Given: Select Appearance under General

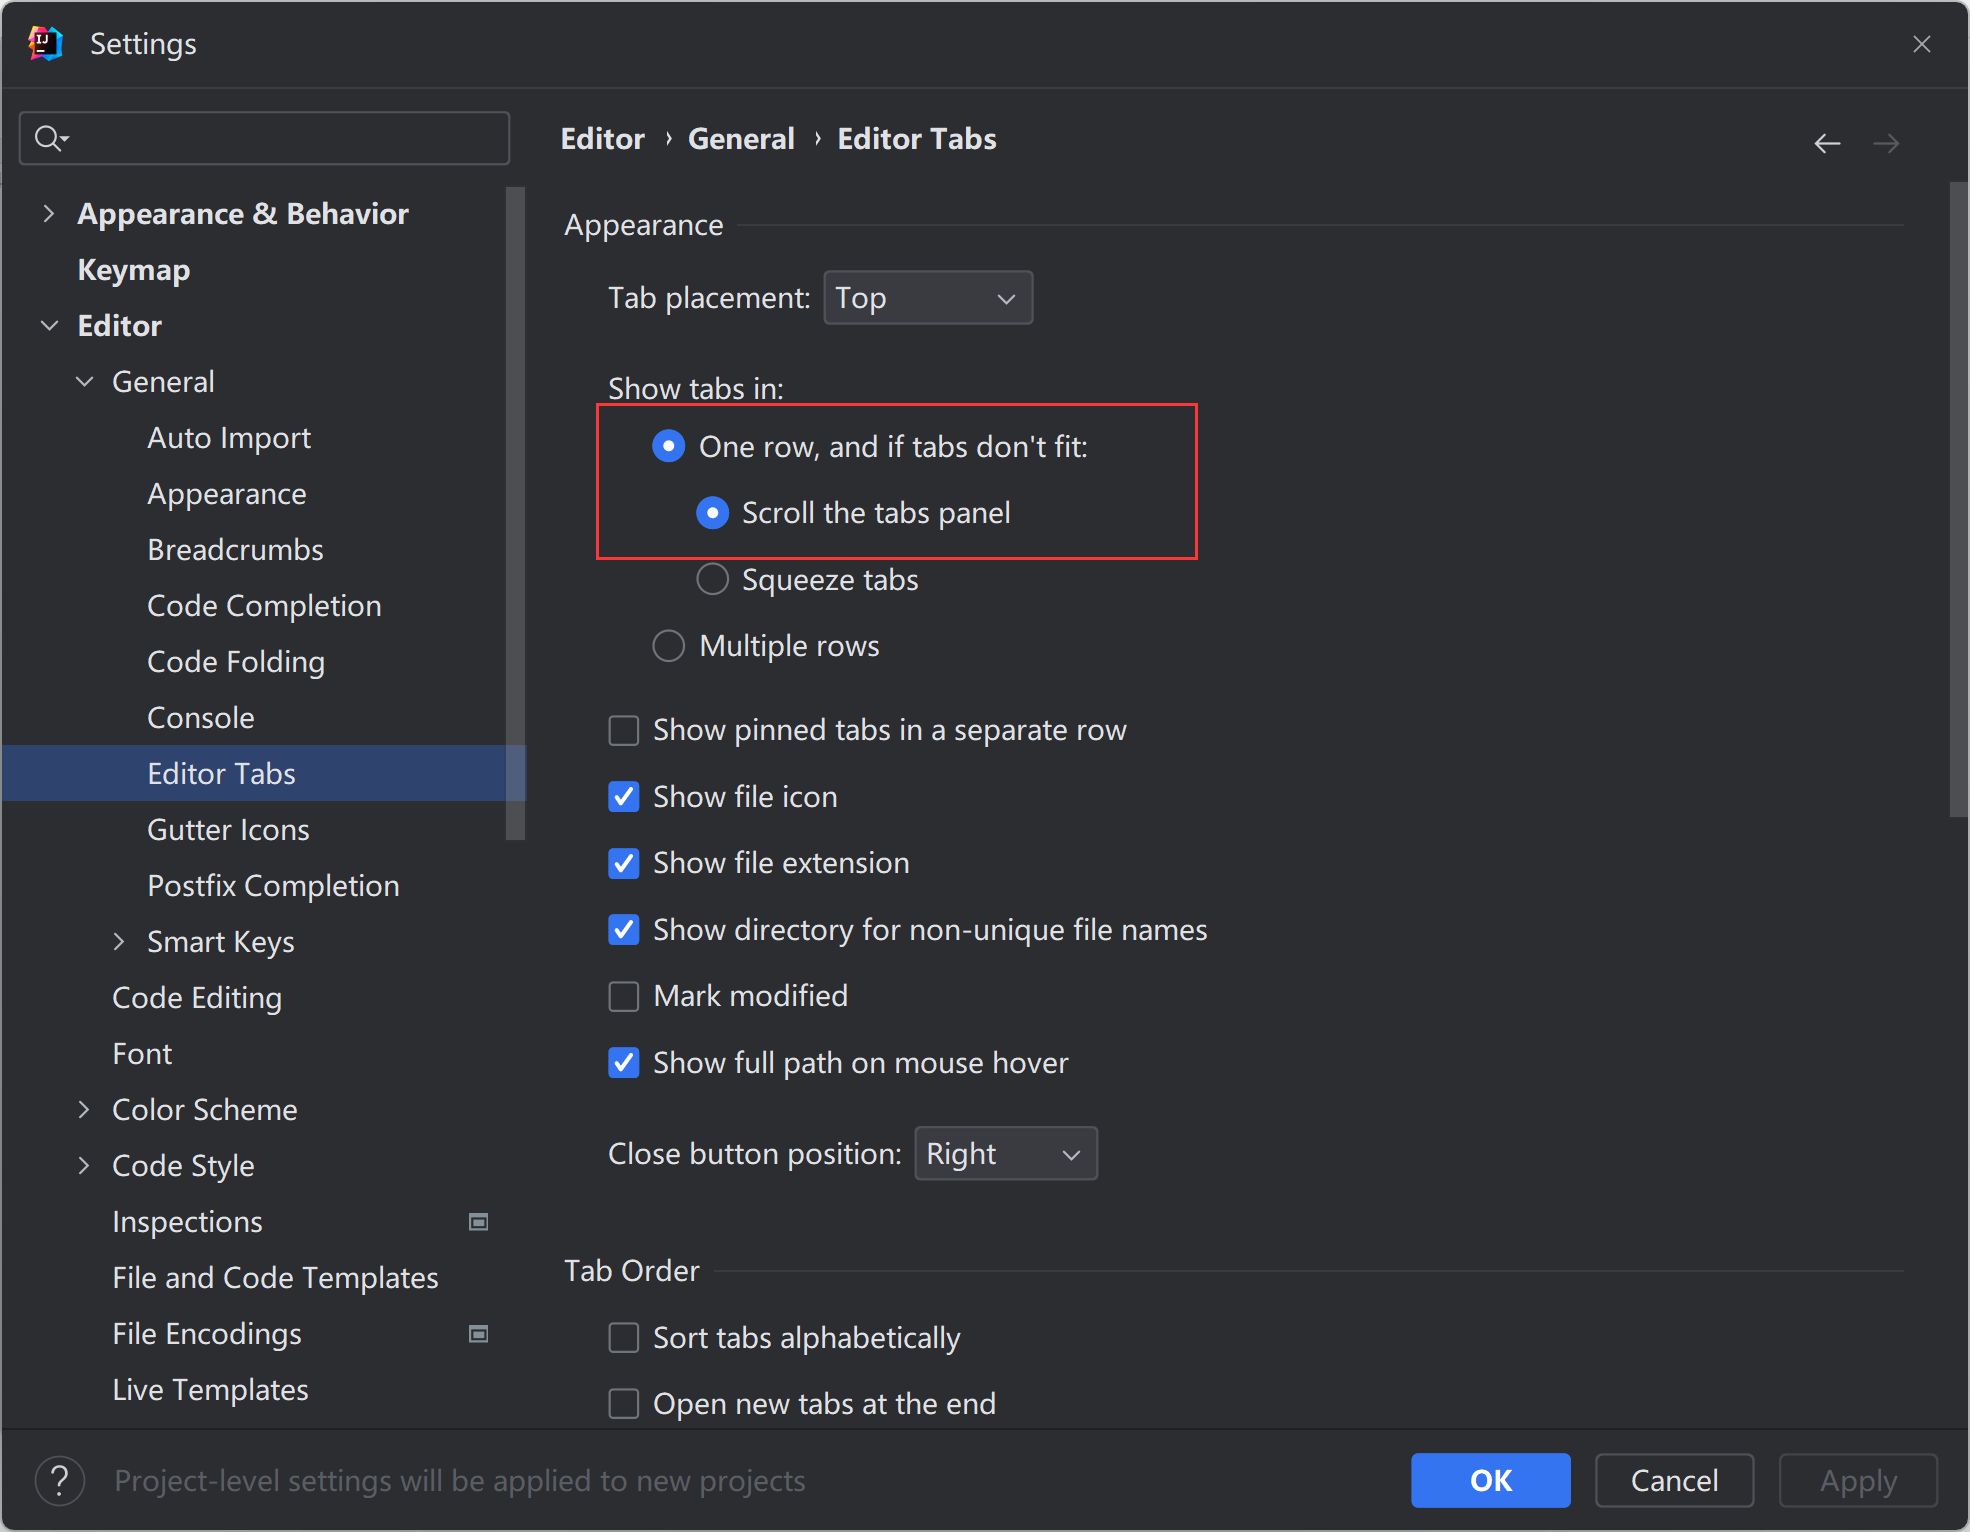Looking at the screenshot, I should point(227,494).
